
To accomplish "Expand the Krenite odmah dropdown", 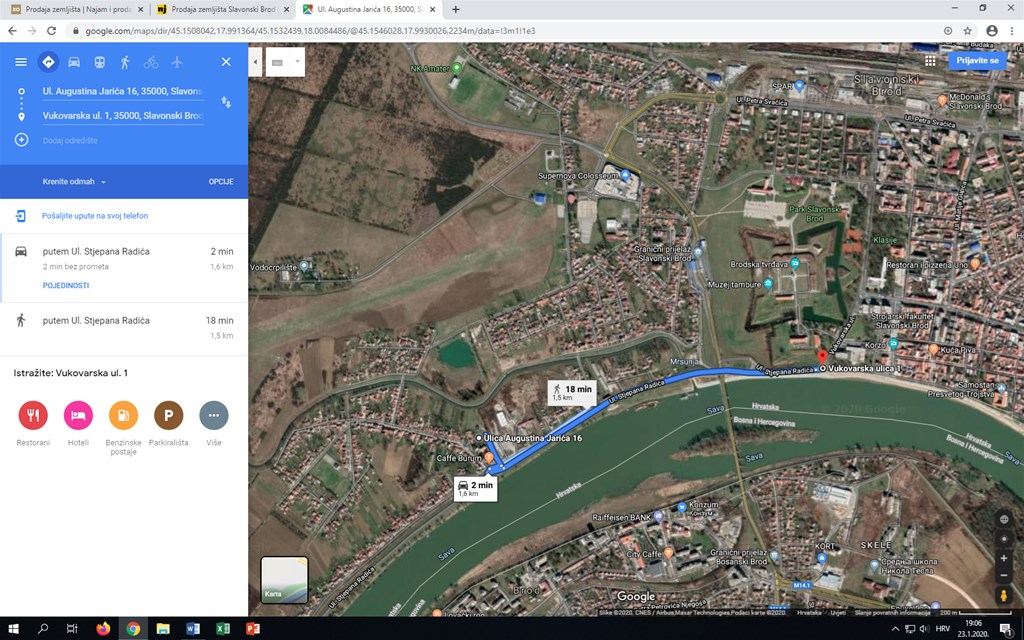I will [74, 182].
